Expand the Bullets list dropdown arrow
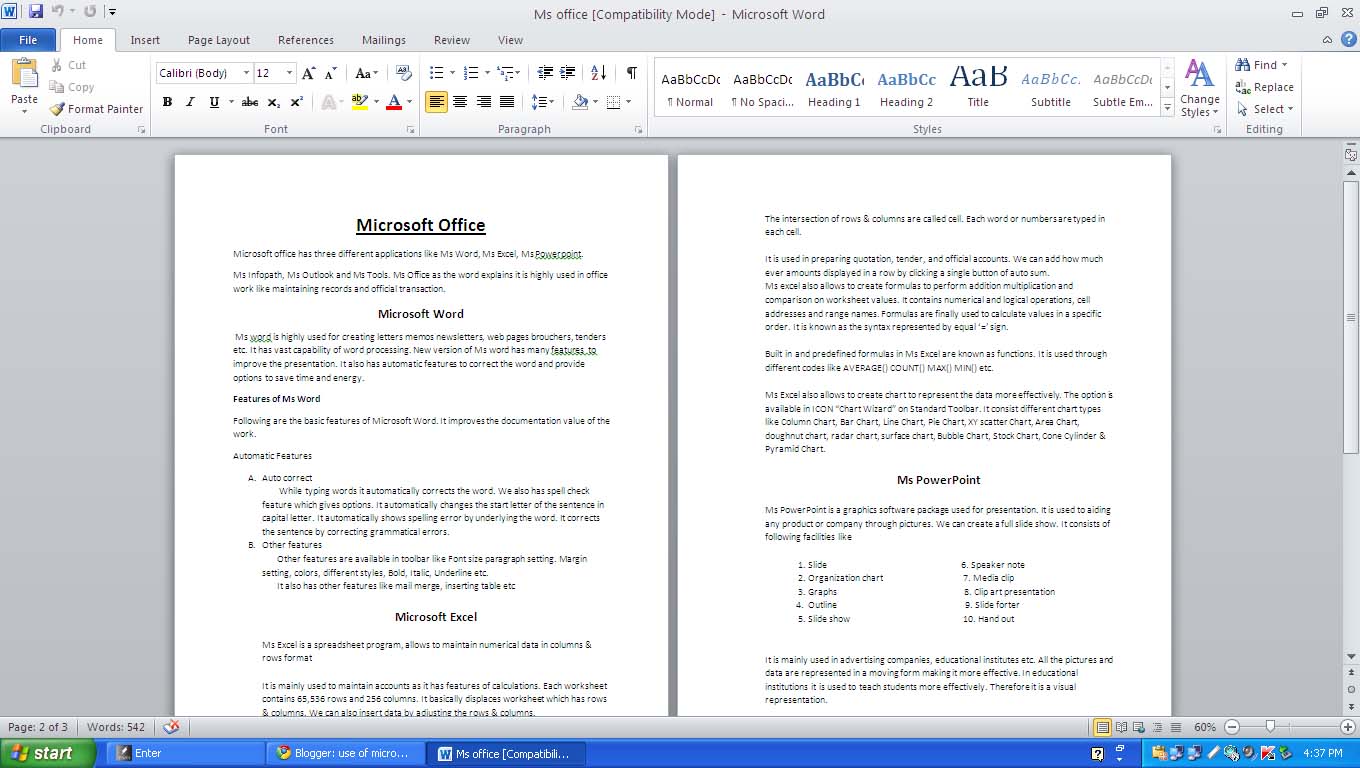This screenshot has width=1360, height=768. pos(453,73)
